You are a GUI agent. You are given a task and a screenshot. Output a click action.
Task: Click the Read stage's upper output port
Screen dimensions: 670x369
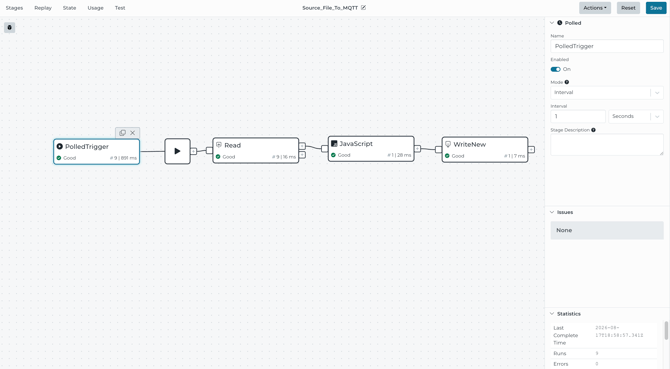click(x=302, y=146)
